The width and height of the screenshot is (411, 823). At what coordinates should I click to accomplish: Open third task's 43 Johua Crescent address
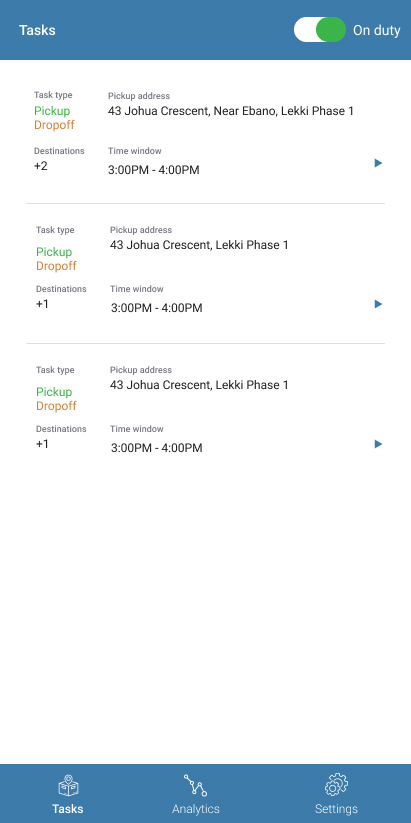click(199, 385)
